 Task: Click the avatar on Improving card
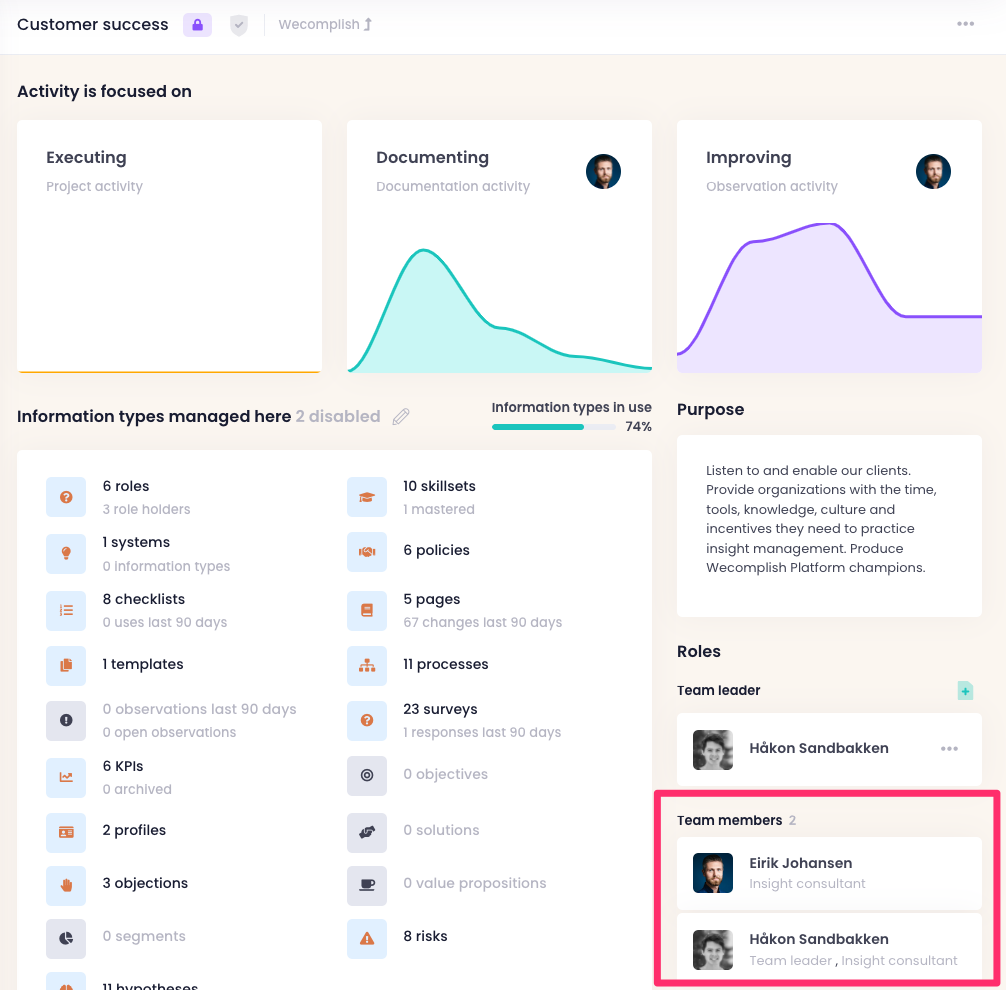coord(933,172)
